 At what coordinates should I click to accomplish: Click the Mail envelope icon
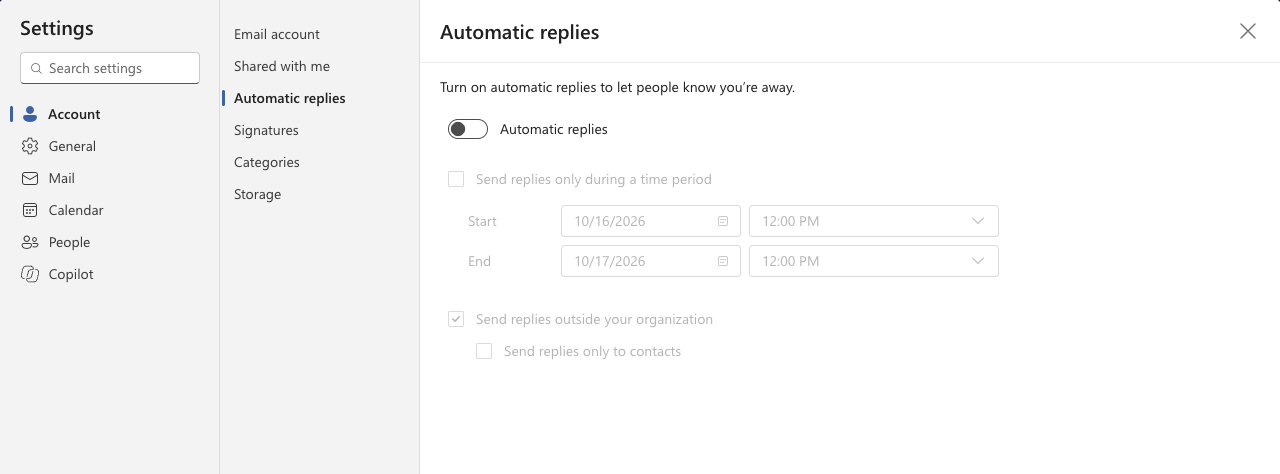pos(30,178)
